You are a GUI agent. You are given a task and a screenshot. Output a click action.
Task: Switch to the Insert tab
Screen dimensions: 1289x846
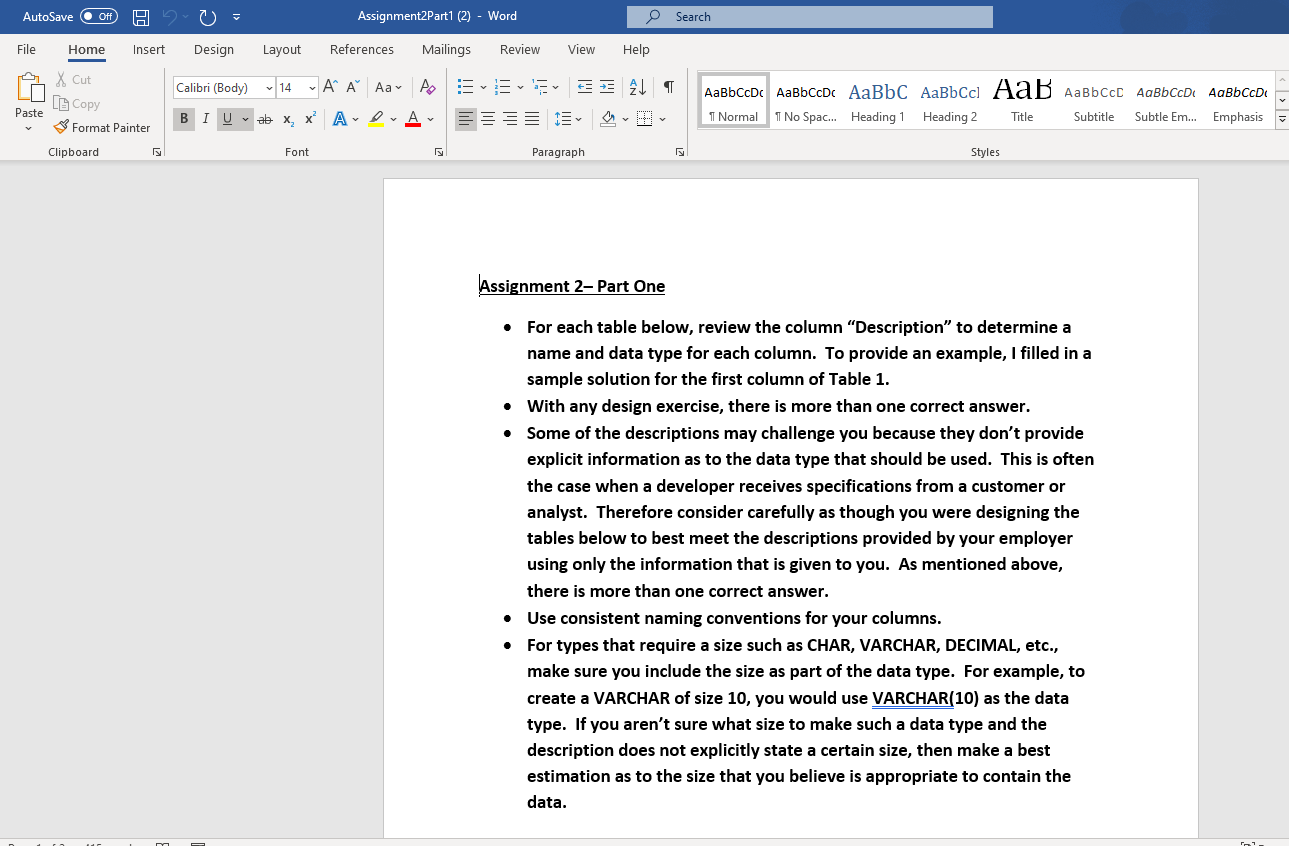(x=149, y=49)
